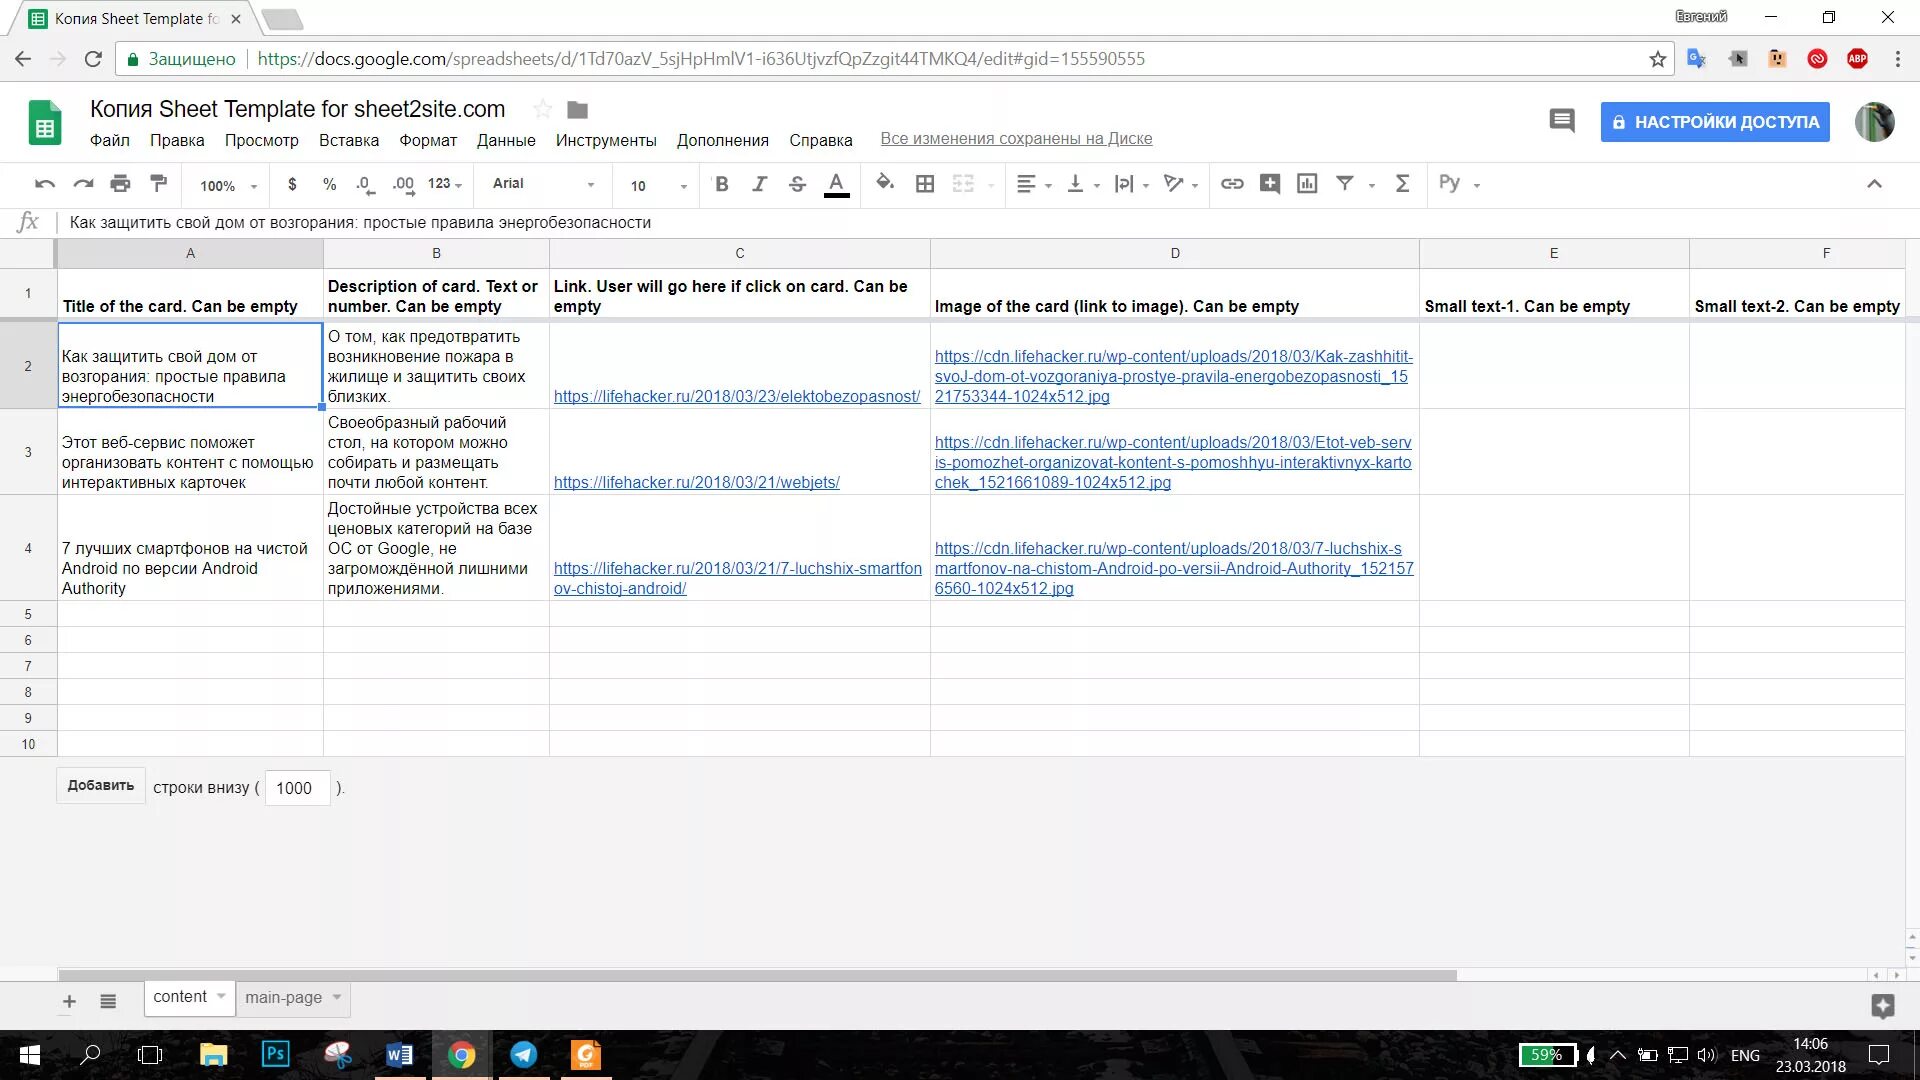Toggle italic formatting
1920x1080 pixels.
click(759, 184)
